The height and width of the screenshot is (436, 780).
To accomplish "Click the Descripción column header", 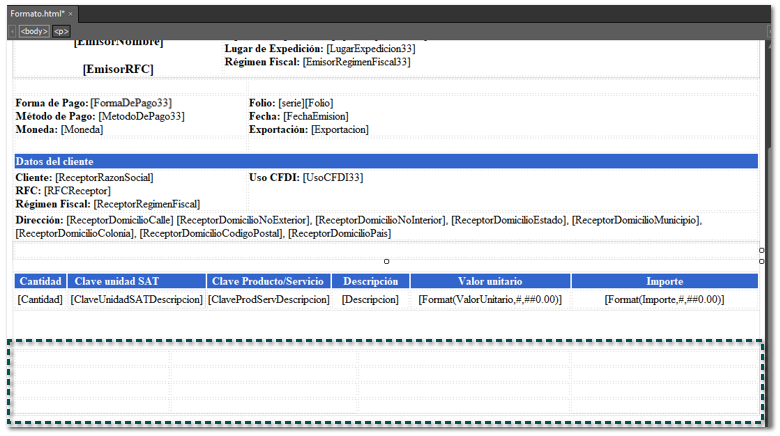I will 370,282.
